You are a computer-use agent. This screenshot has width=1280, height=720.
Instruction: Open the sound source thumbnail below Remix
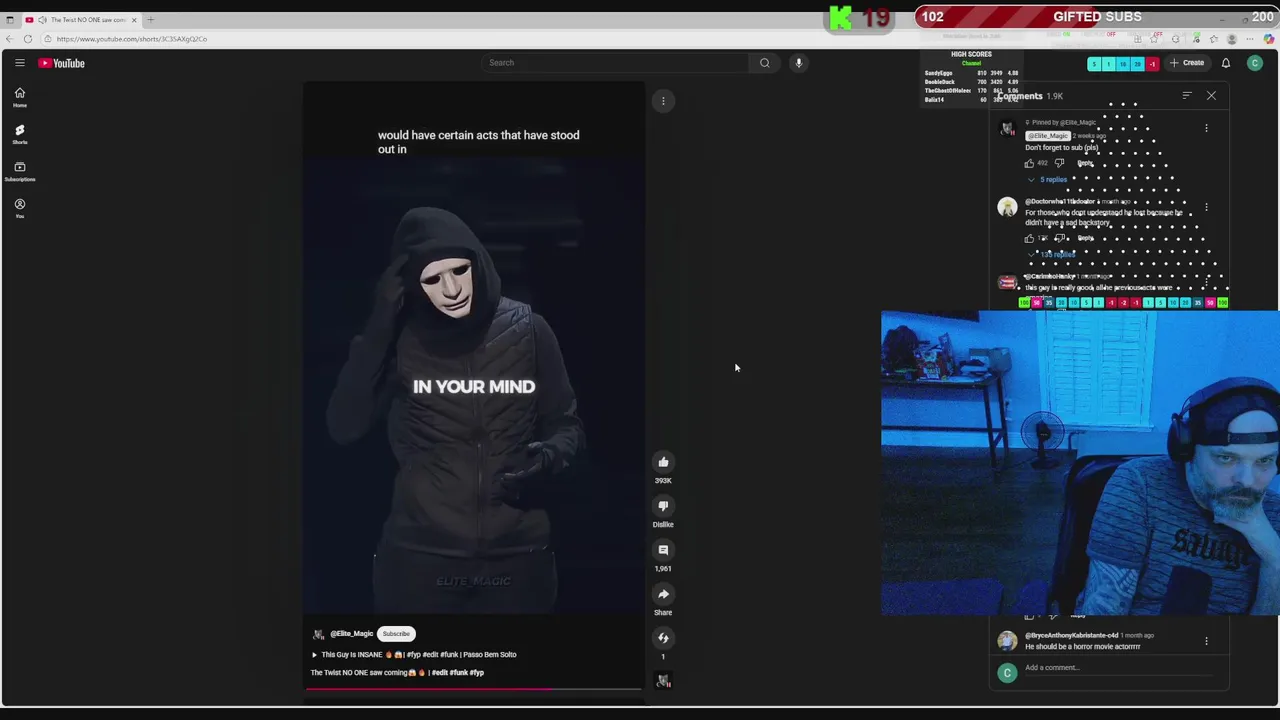663,681
